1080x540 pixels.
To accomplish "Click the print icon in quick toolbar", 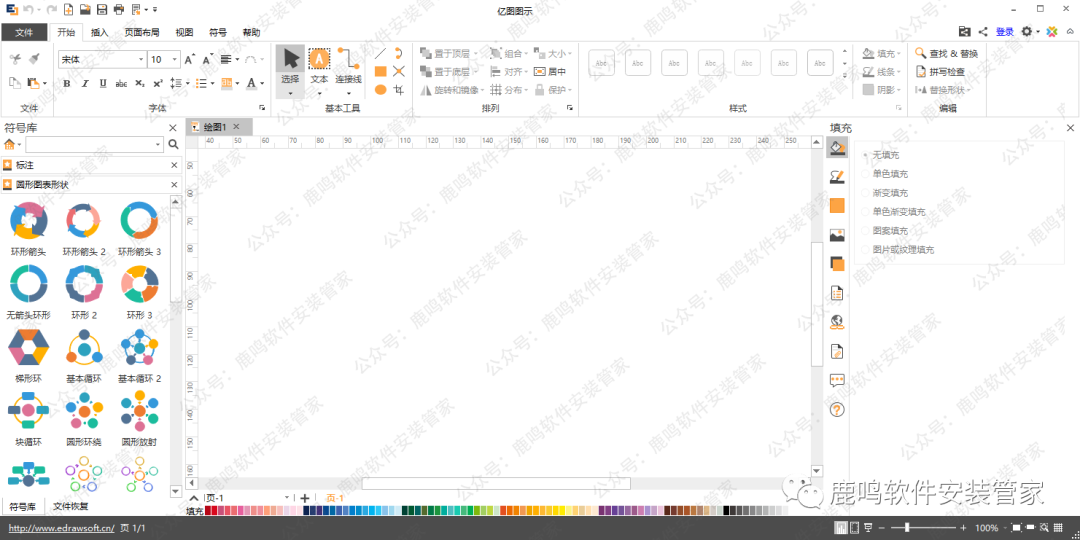I will [x=119, y=9].
